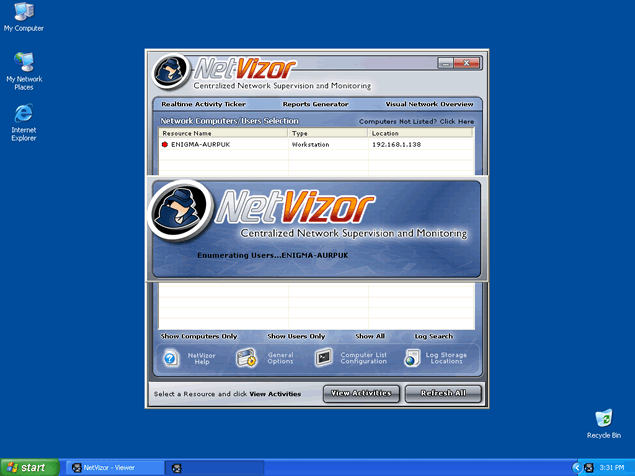Open NetVizor Help icon
Image resolution: width=635 pixels, height=476 pixels.
pos(171,358)
